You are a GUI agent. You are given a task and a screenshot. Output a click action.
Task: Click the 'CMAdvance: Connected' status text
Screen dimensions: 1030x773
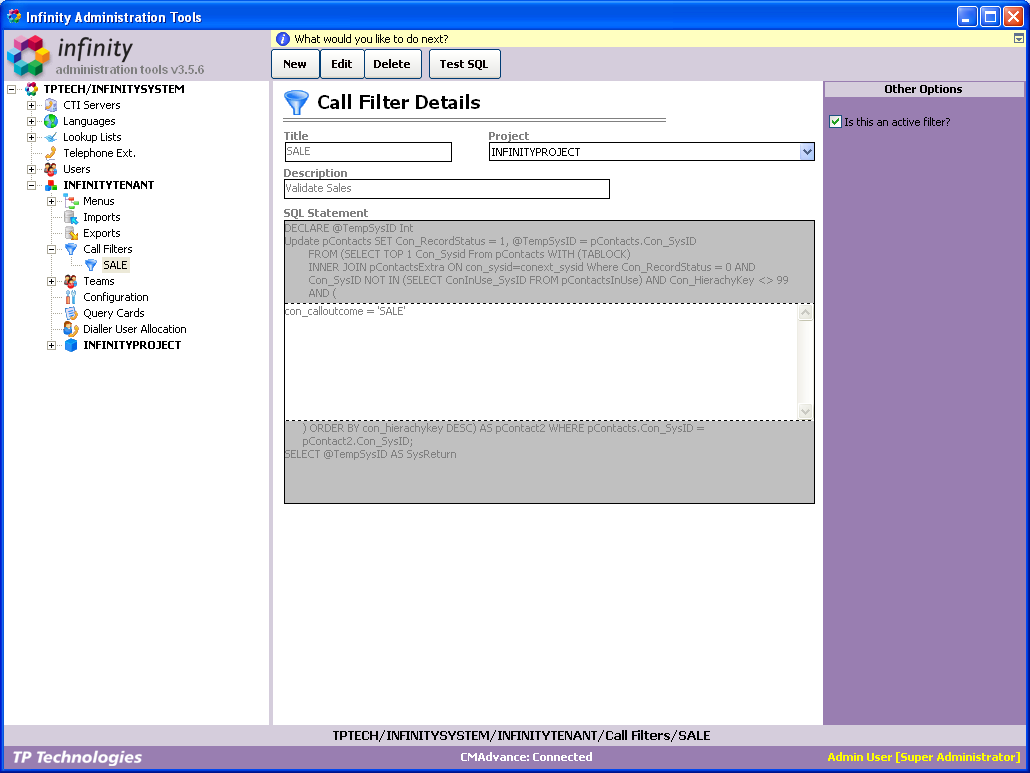tap(526, 757)
